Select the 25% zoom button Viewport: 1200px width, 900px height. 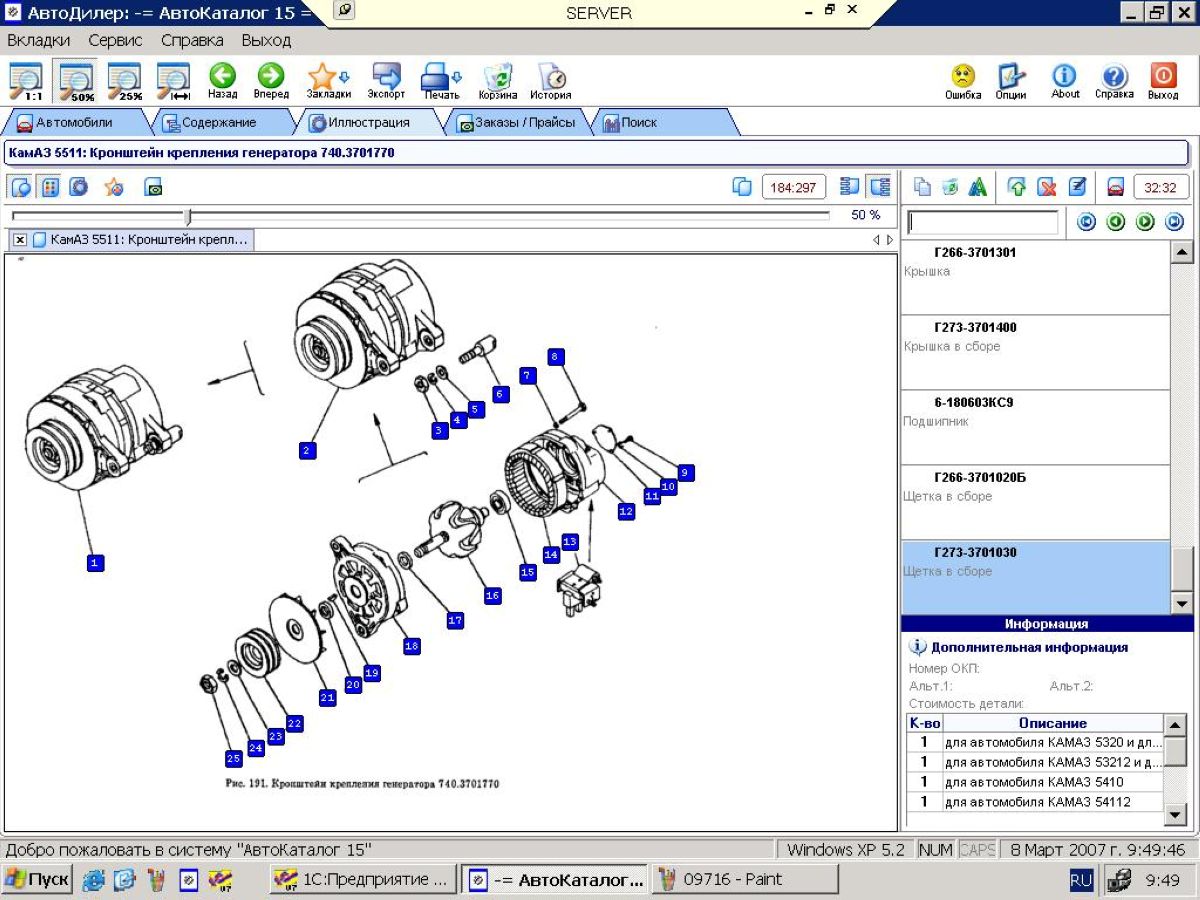[125, 81]
